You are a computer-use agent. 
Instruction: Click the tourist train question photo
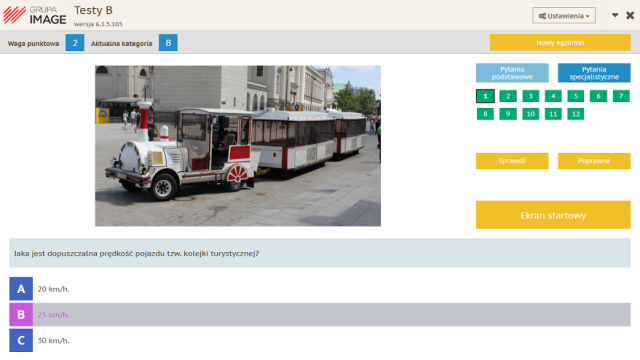point(238,146)
